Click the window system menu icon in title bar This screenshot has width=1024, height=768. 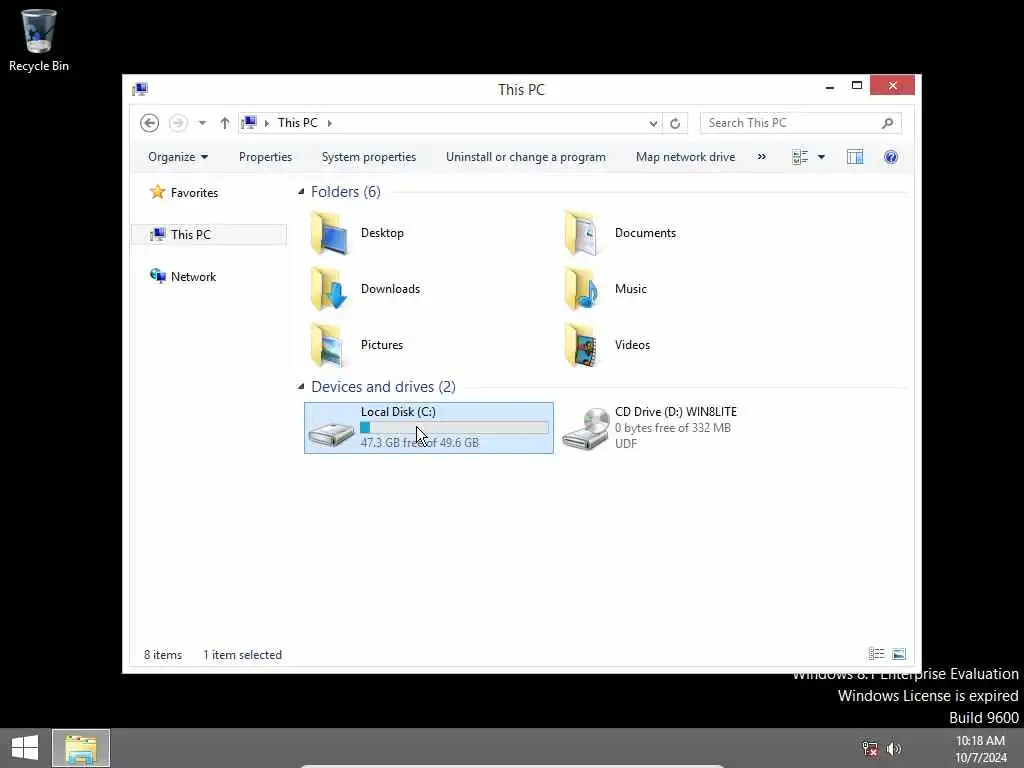(x=140, y=89)
